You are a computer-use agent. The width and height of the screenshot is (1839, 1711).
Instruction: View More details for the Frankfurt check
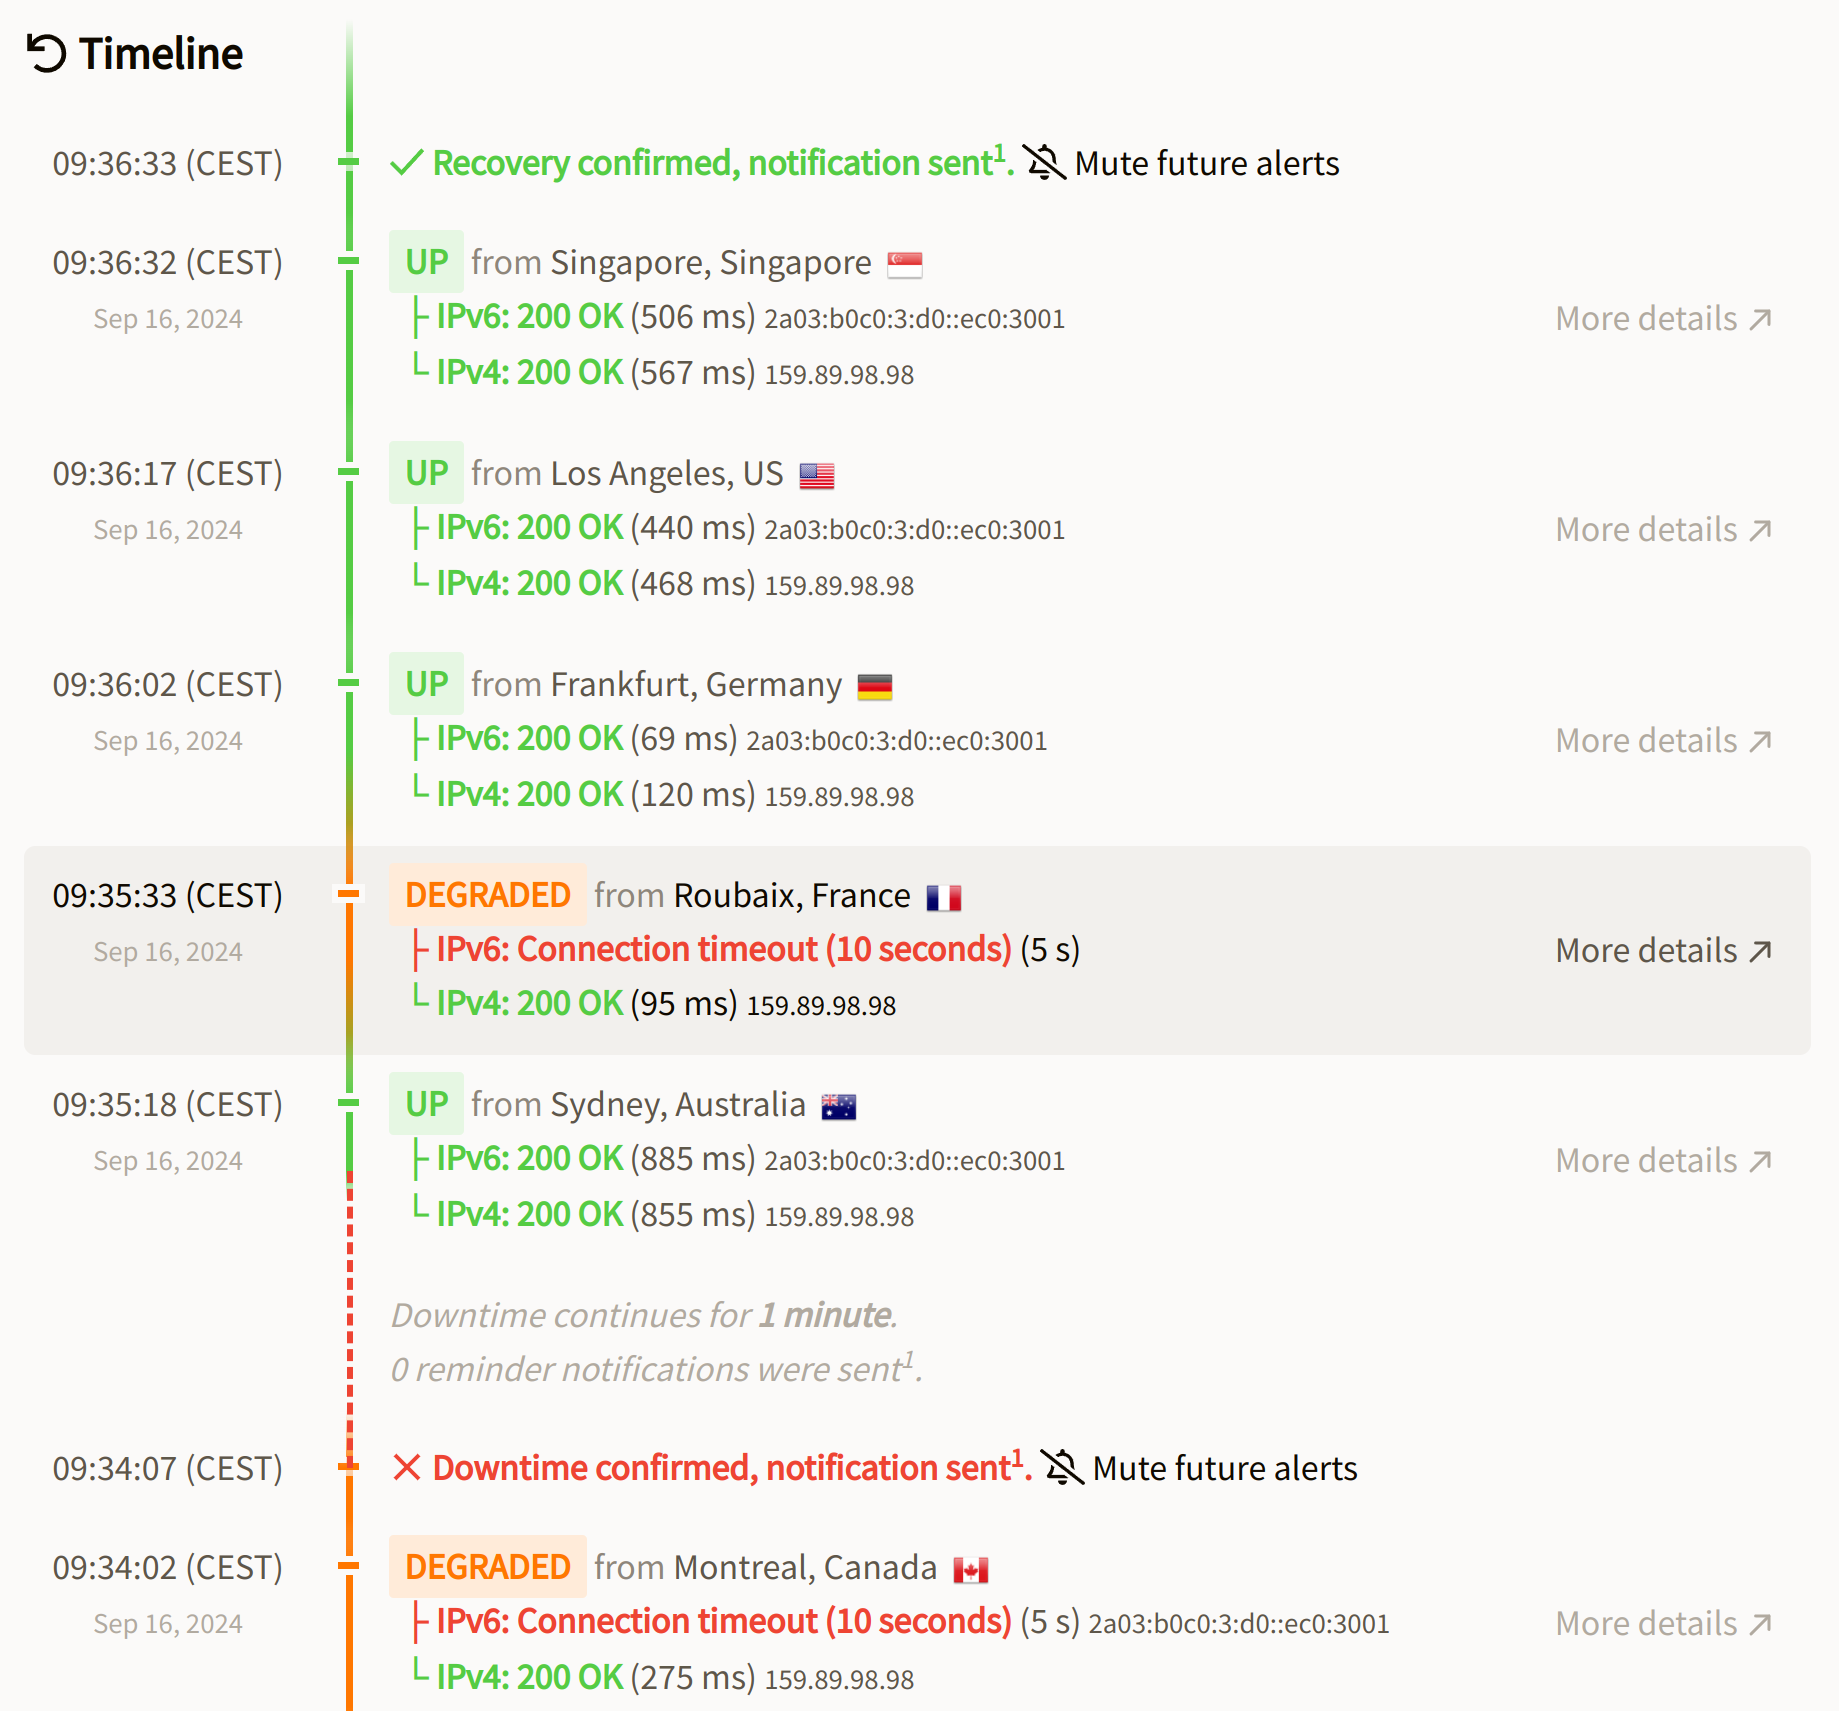(x=1662, y=740)
